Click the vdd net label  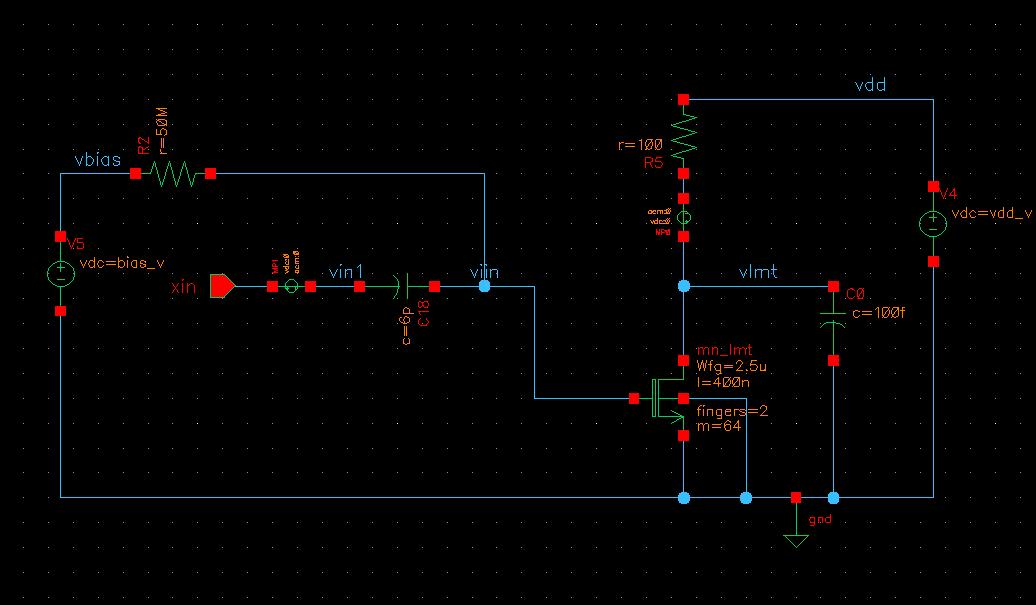(x=870, y=85)
